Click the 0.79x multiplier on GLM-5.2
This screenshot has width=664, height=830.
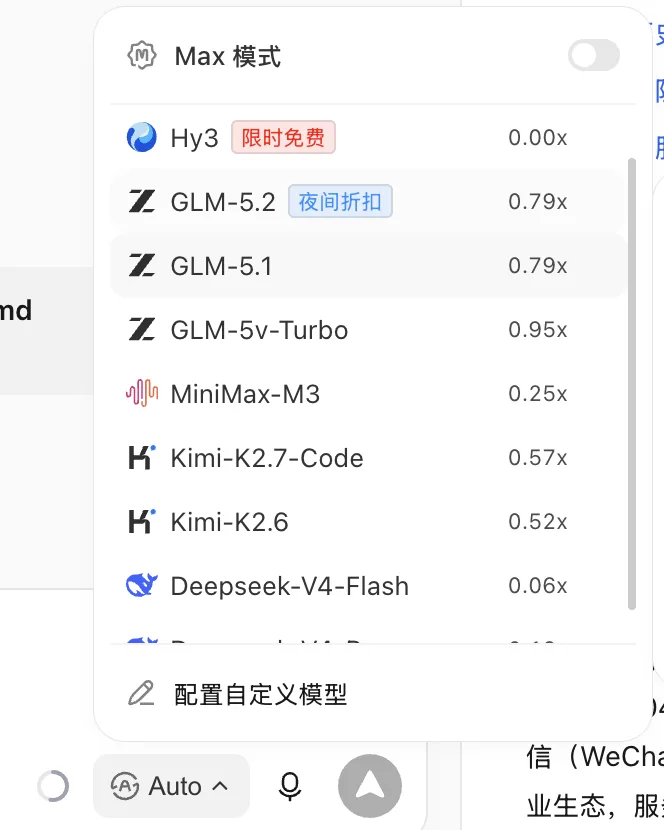[x=537, y=202]
